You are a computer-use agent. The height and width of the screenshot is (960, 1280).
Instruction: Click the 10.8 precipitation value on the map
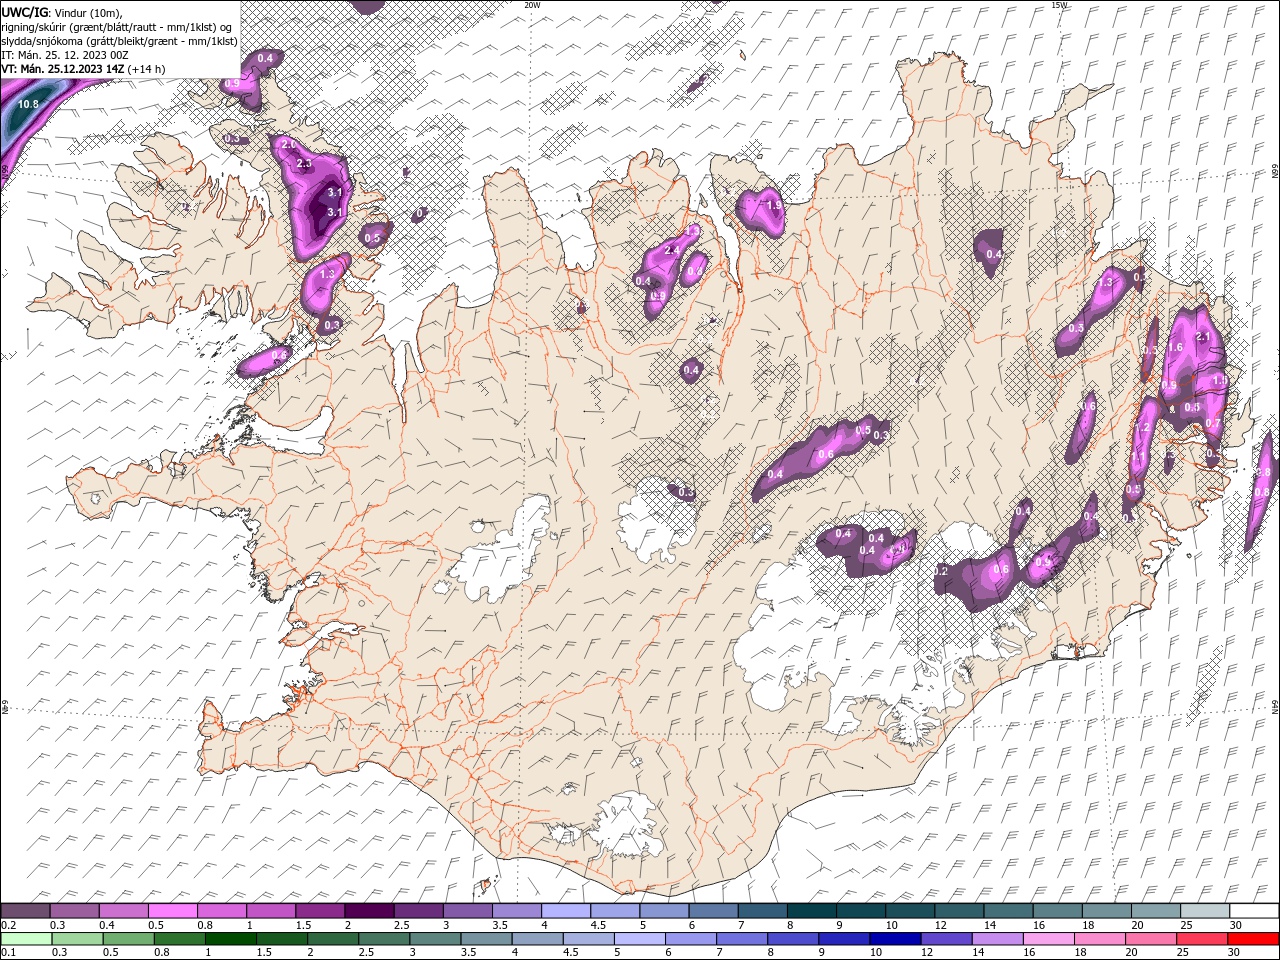click(x=29, y=104)
